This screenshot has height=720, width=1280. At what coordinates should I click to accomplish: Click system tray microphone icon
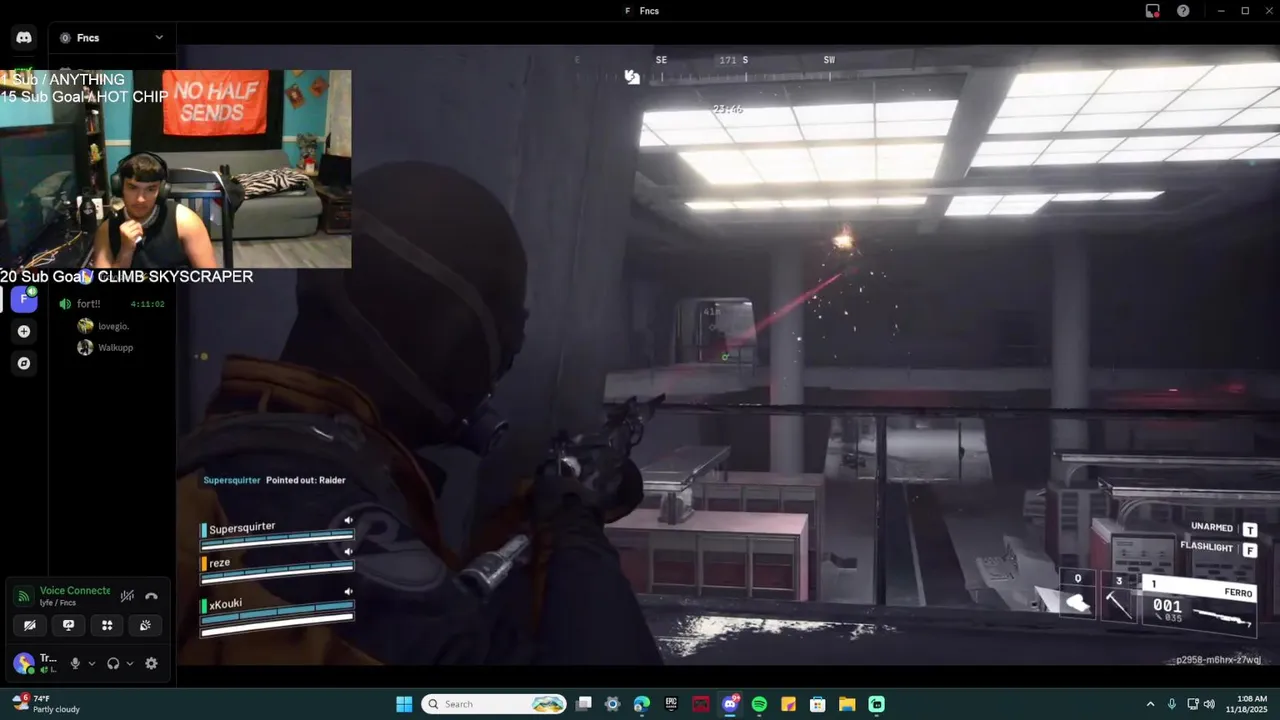[x=1171, y=704]
